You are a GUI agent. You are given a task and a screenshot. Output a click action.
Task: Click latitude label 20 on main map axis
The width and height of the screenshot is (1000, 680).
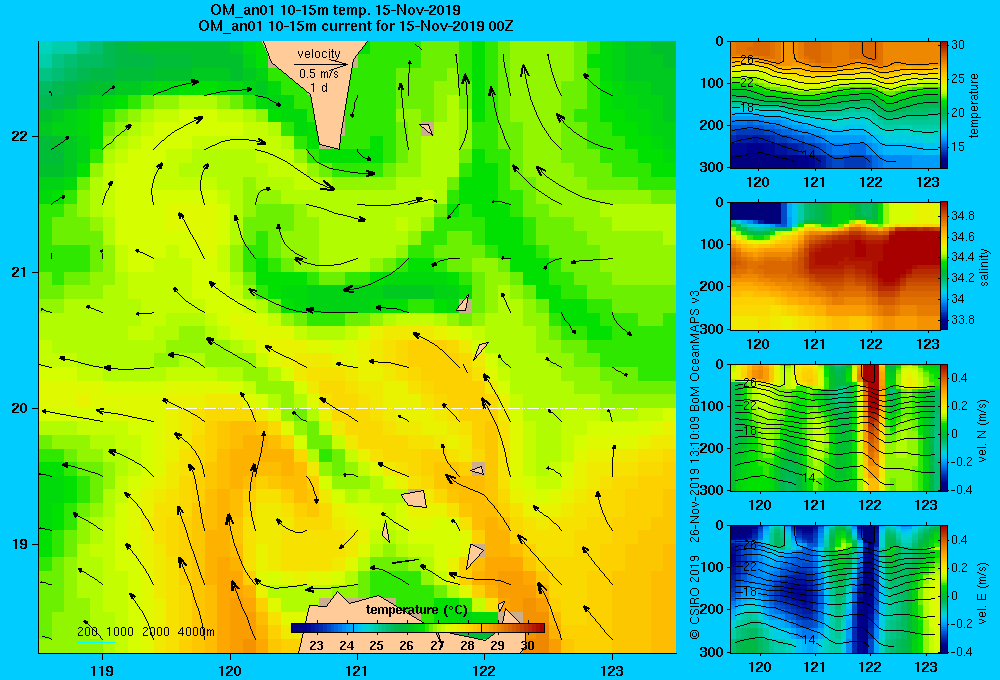(x=20, y=408)
